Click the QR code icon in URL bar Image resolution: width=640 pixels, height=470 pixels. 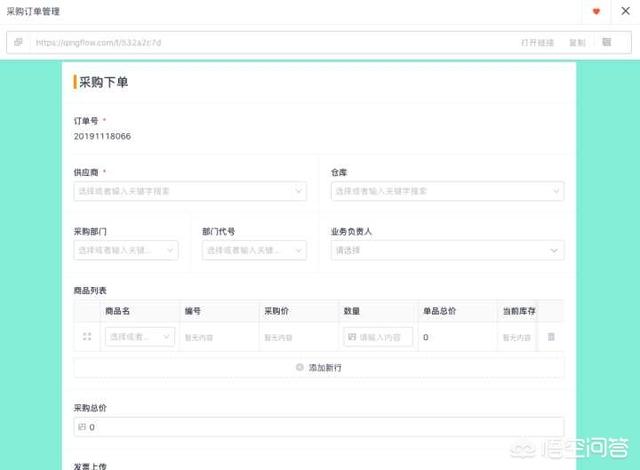point(606,42)
